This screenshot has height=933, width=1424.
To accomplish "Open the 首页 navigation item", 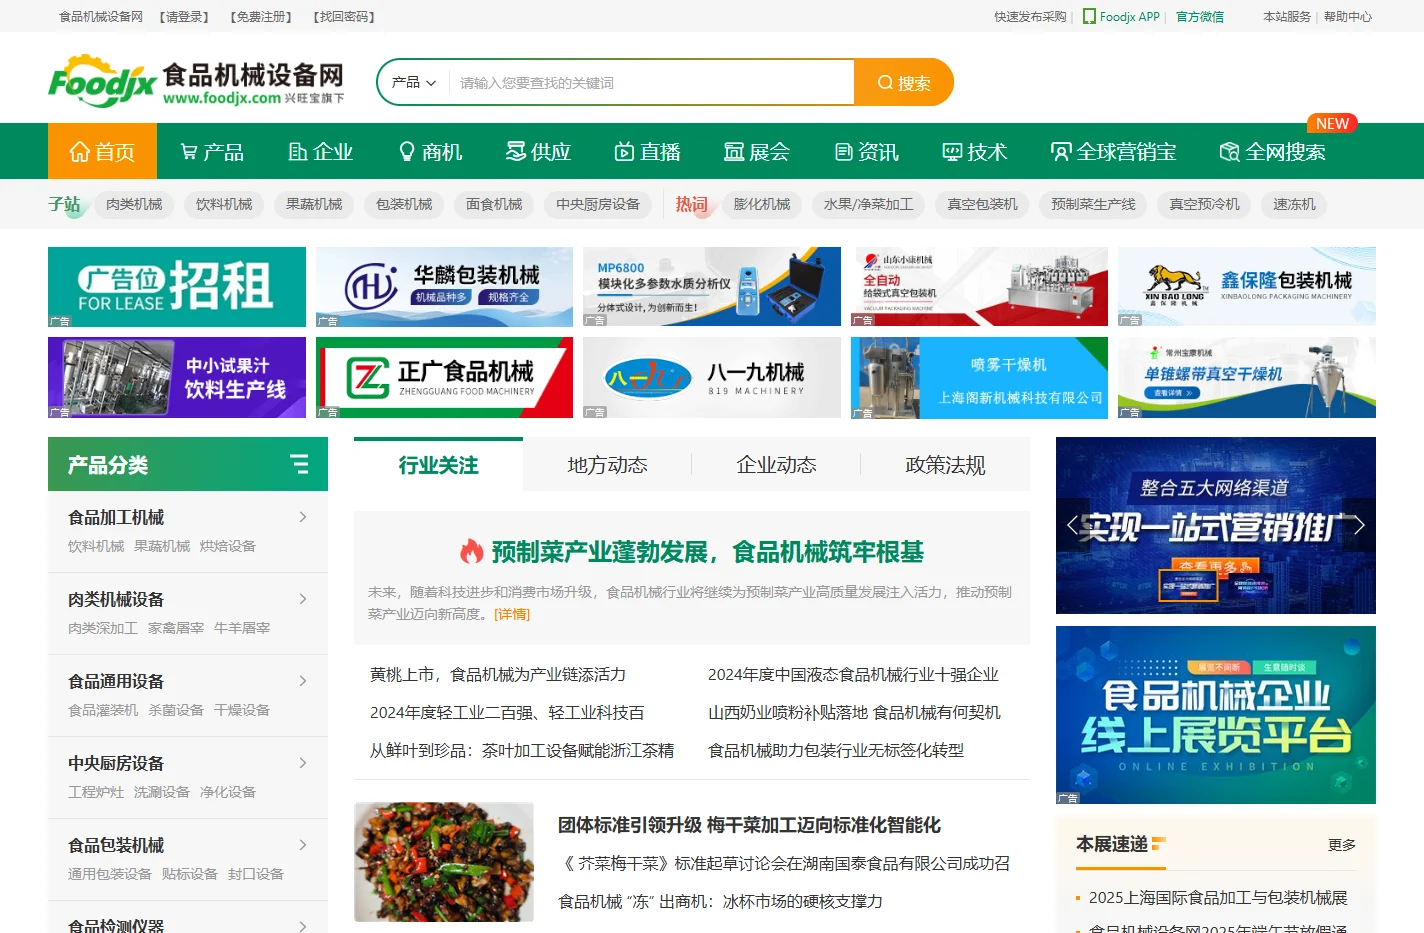I will pyautogui.click(x=102, y=152).
